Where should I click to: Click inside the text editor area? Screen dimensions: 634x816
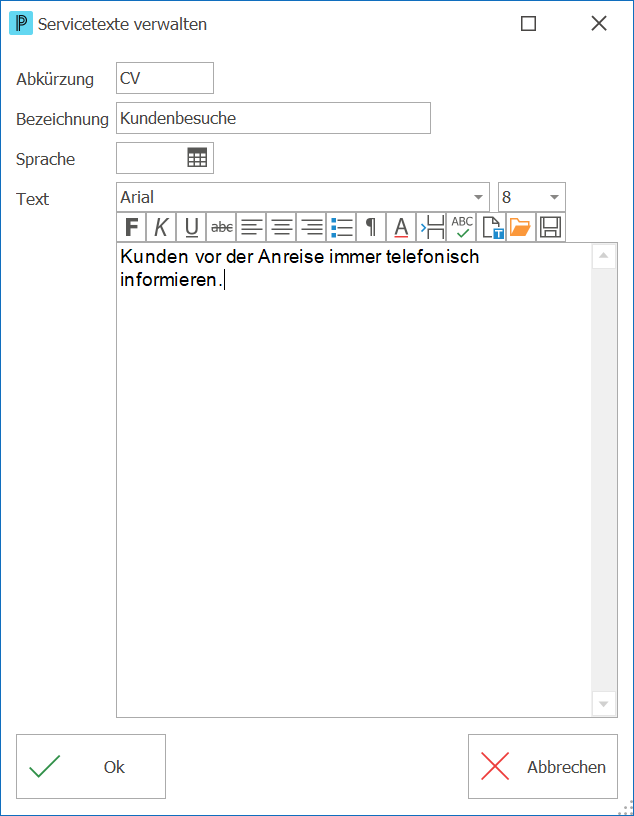coord(354,480)
